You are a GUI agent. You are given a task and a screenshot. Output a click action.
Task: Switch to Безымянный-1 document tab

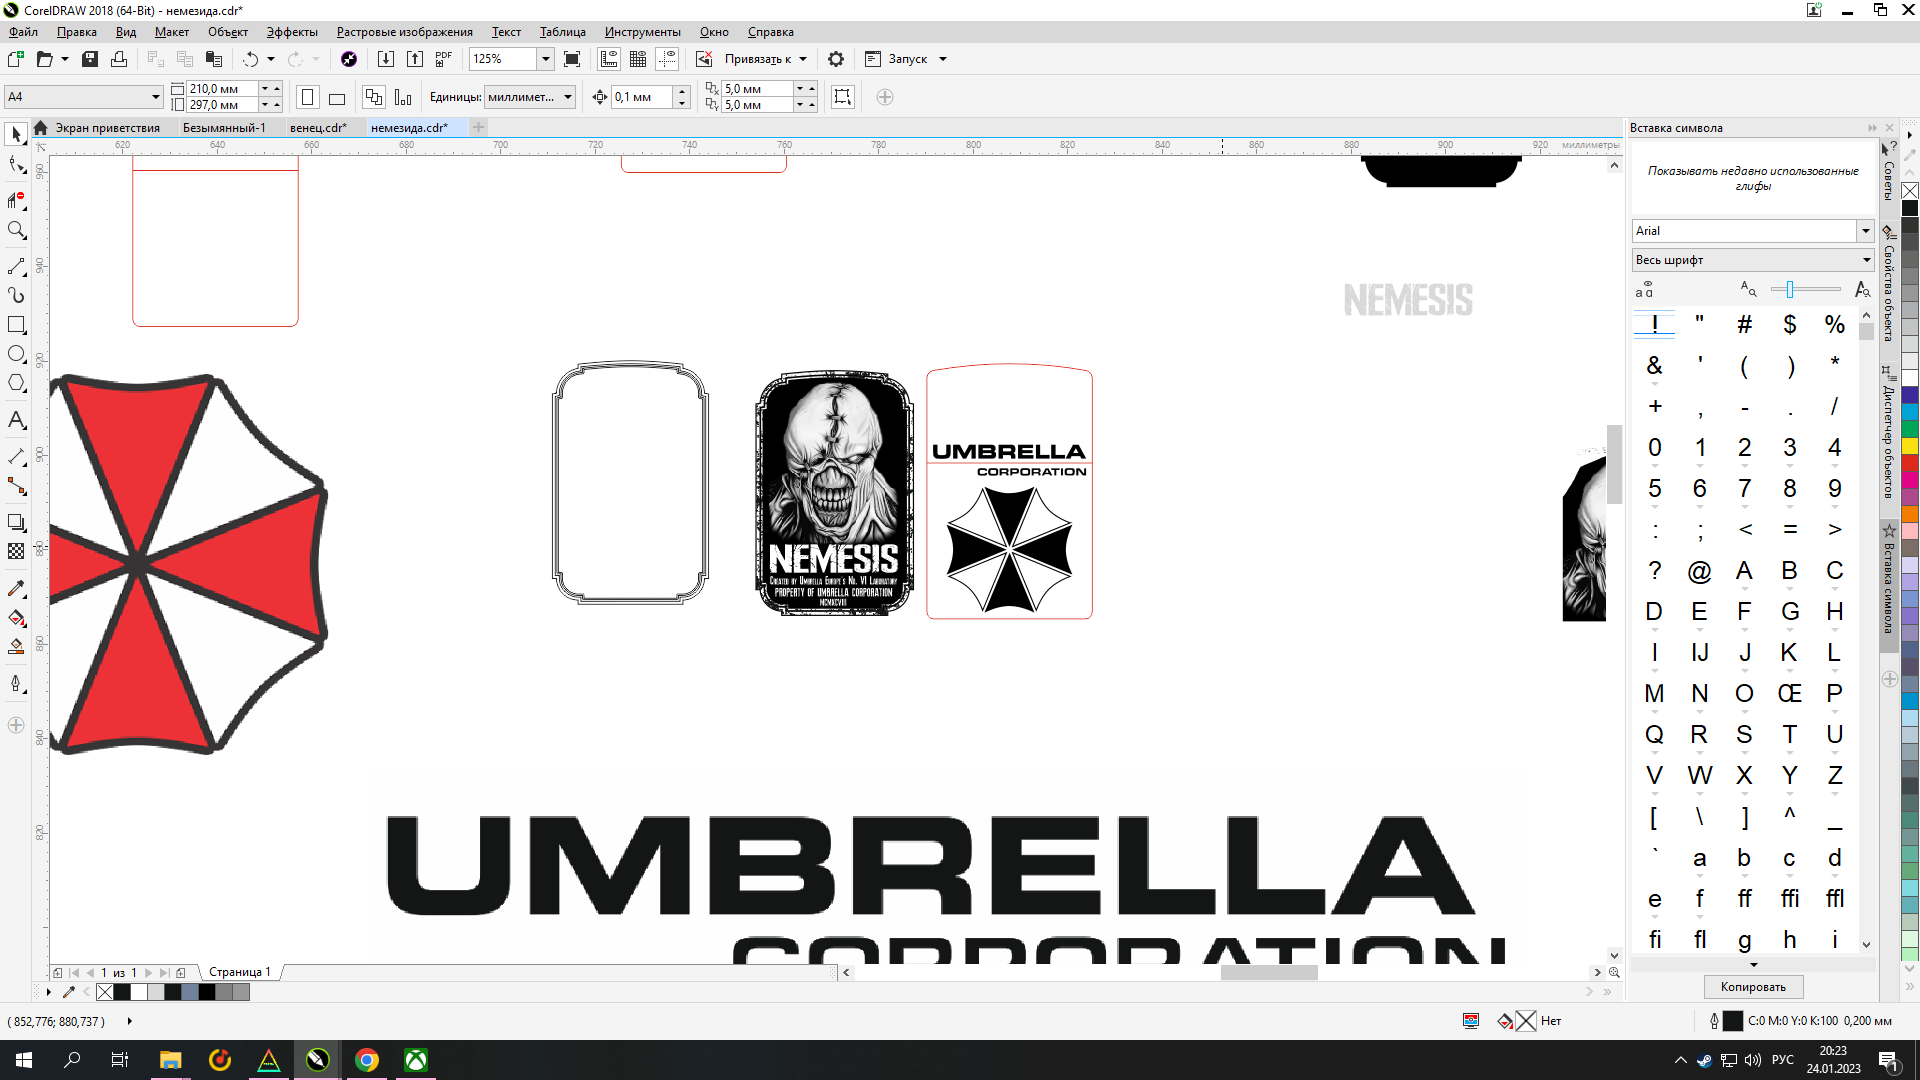pyautogui.click(x=224, y=128)
